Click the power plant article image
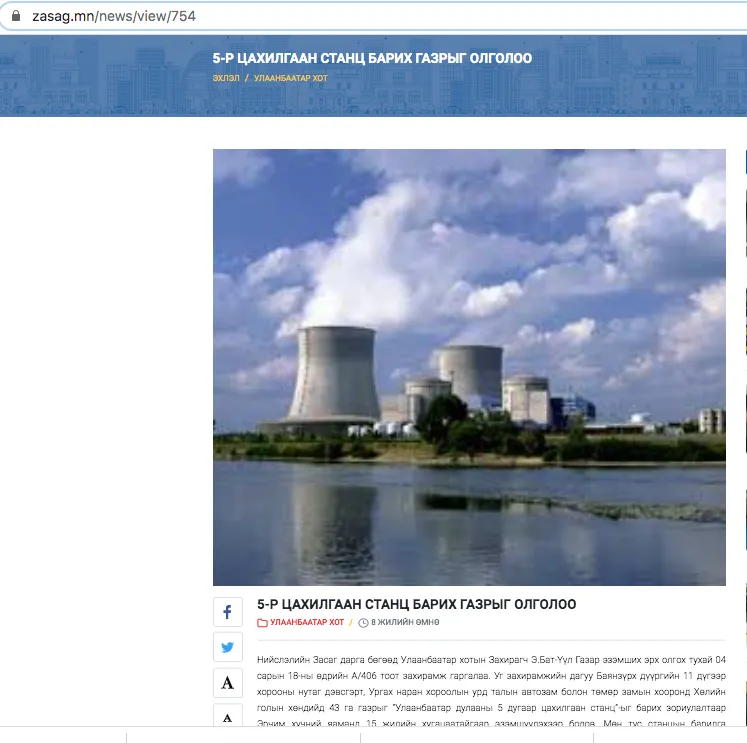 coord(469,367)
